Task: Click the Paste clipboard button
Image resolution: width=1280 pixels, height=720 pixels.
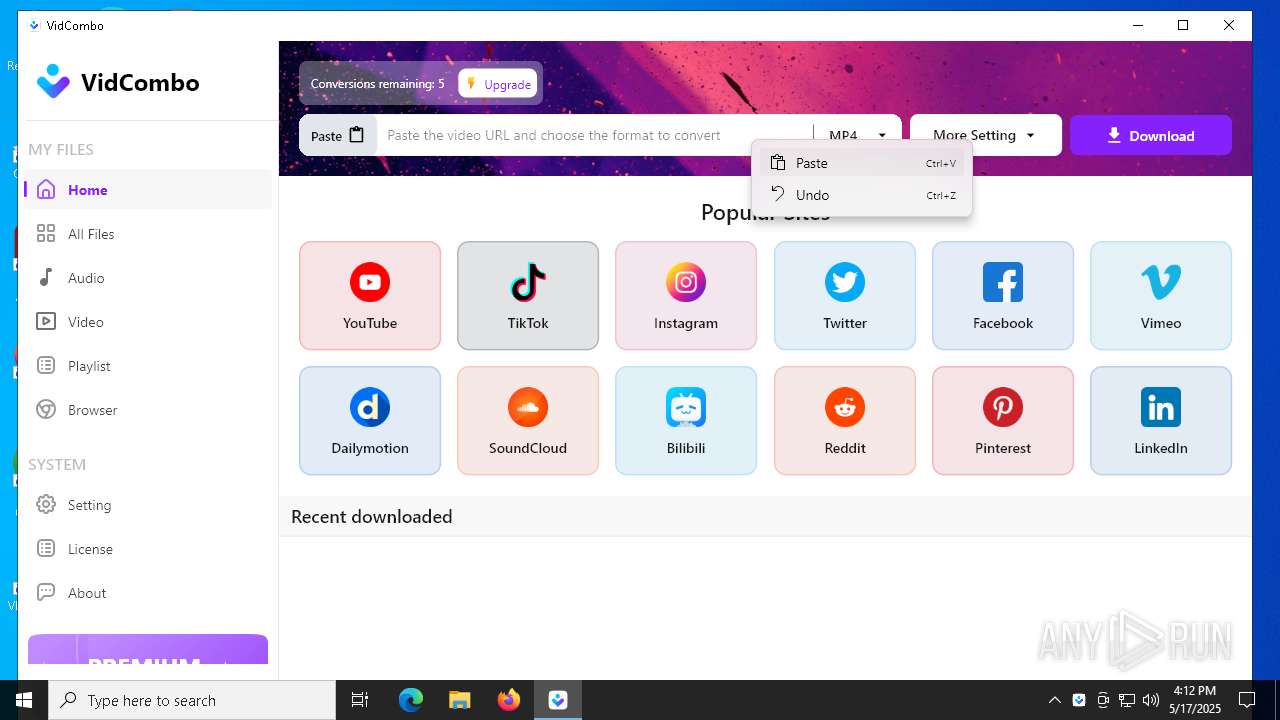Action: (338, 135)
